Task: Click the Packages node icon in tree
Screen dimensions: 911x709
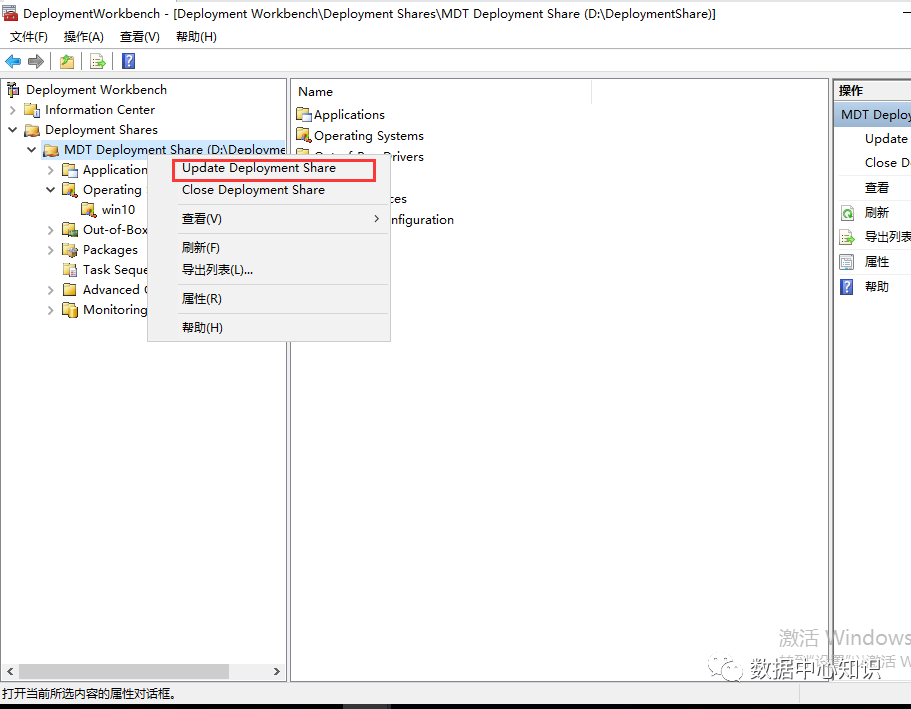Action: point(70,250)
